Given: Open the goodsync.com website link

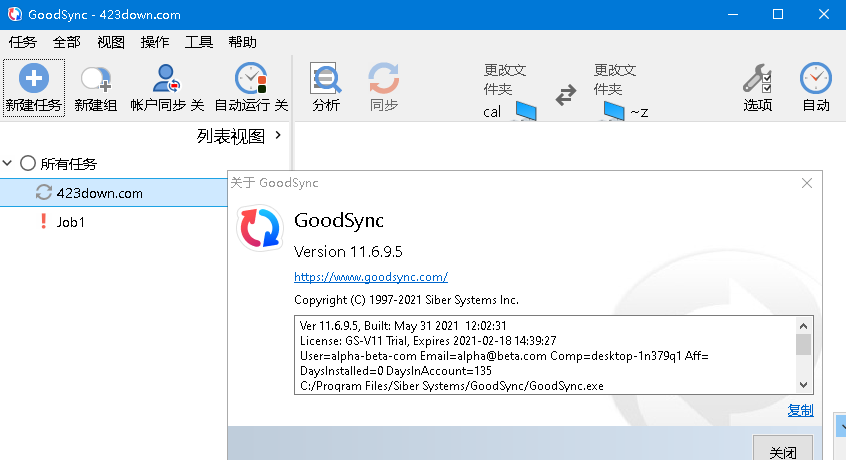Looking at the screenshot, I should click(x=371, y=277).
